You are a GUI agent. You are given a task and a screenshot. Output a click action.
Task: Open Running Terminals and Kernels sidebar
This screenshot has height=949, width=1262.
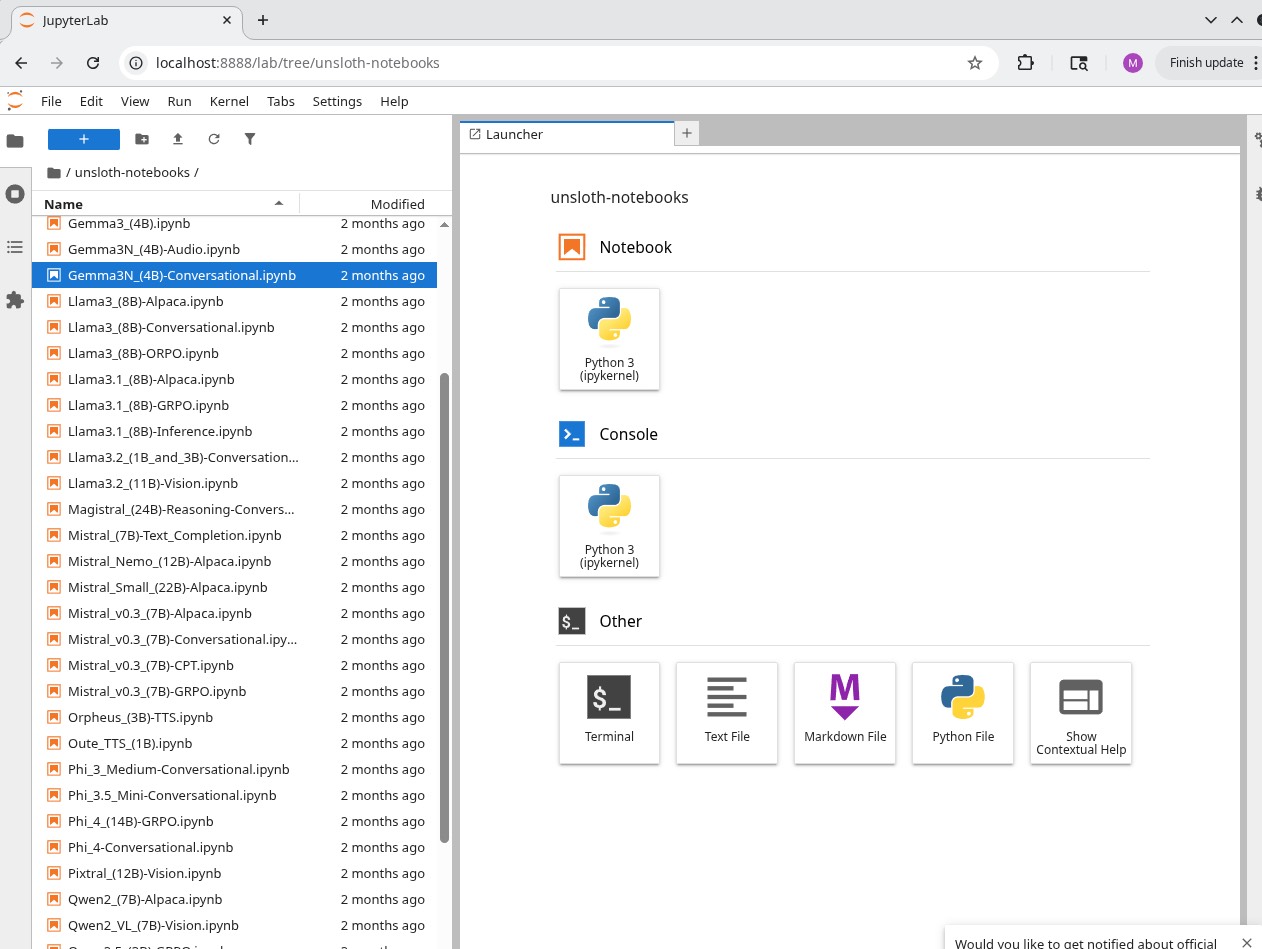pyautogui.click(x=15, y=194)
